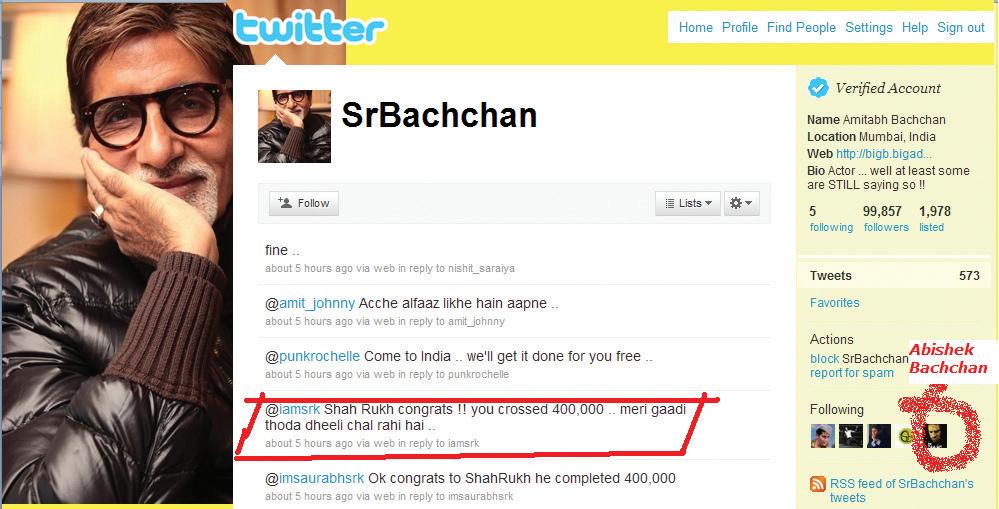Open the gear actions dropdown
The width and height of the screenshot is (999, 509).
pyautogui.click(x=742, y=203)
